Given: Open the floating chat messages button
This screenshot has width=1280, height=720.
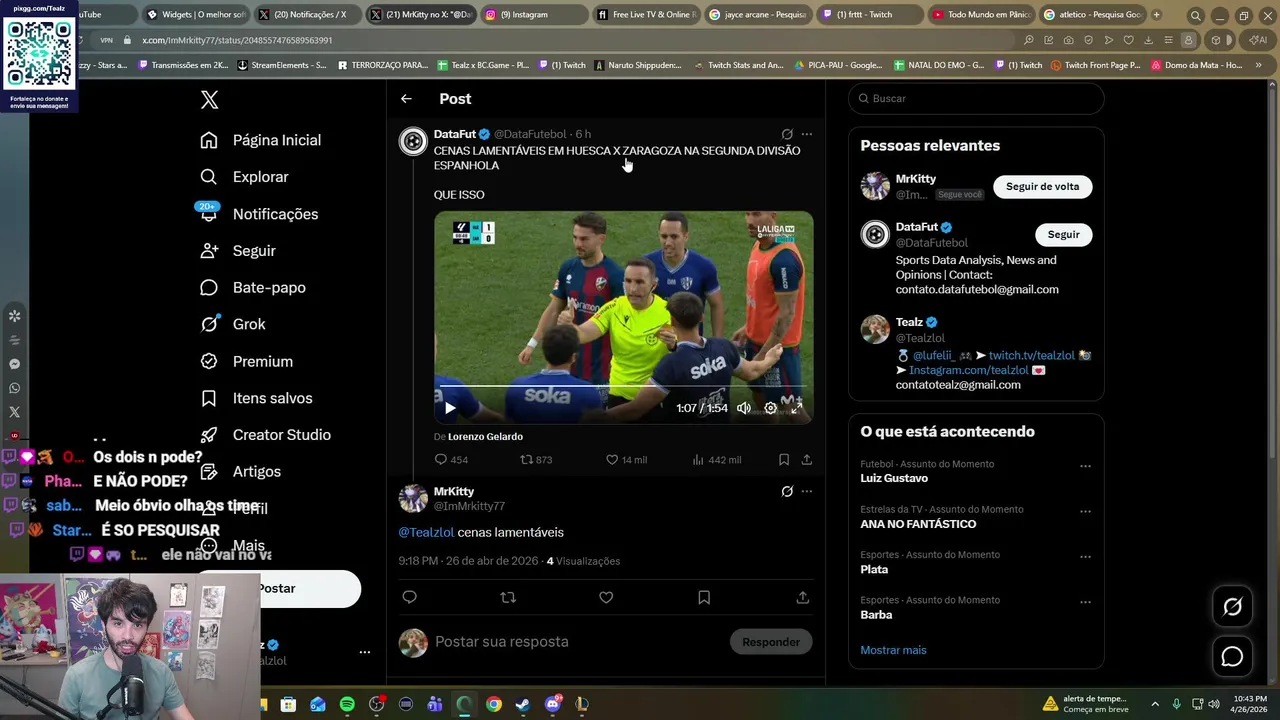Looking at the screenshot, I should [1232, 656].
